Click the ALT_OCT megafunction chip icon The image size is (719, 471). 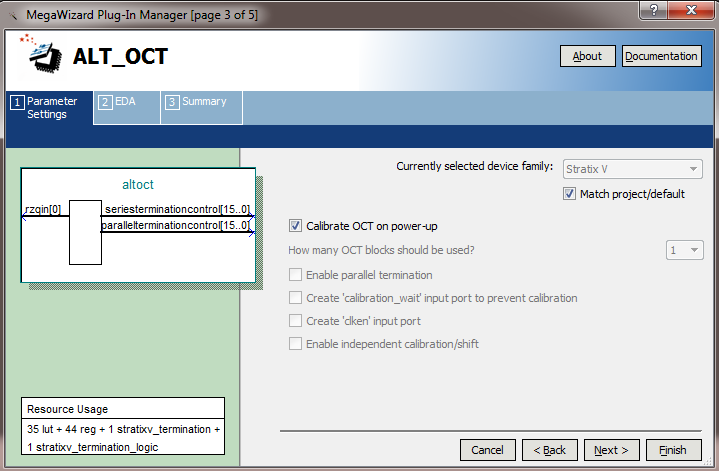pos(42,54)
